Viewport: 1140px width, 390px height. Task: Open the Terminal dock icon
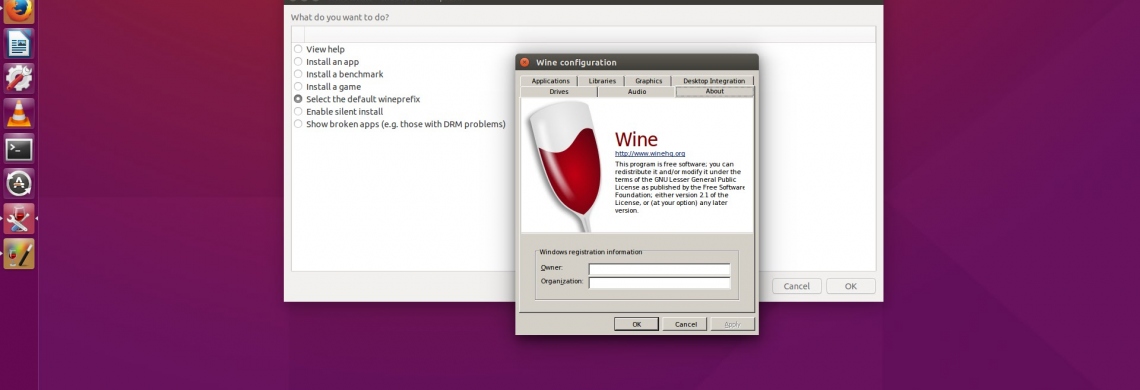tap(19, 148)
